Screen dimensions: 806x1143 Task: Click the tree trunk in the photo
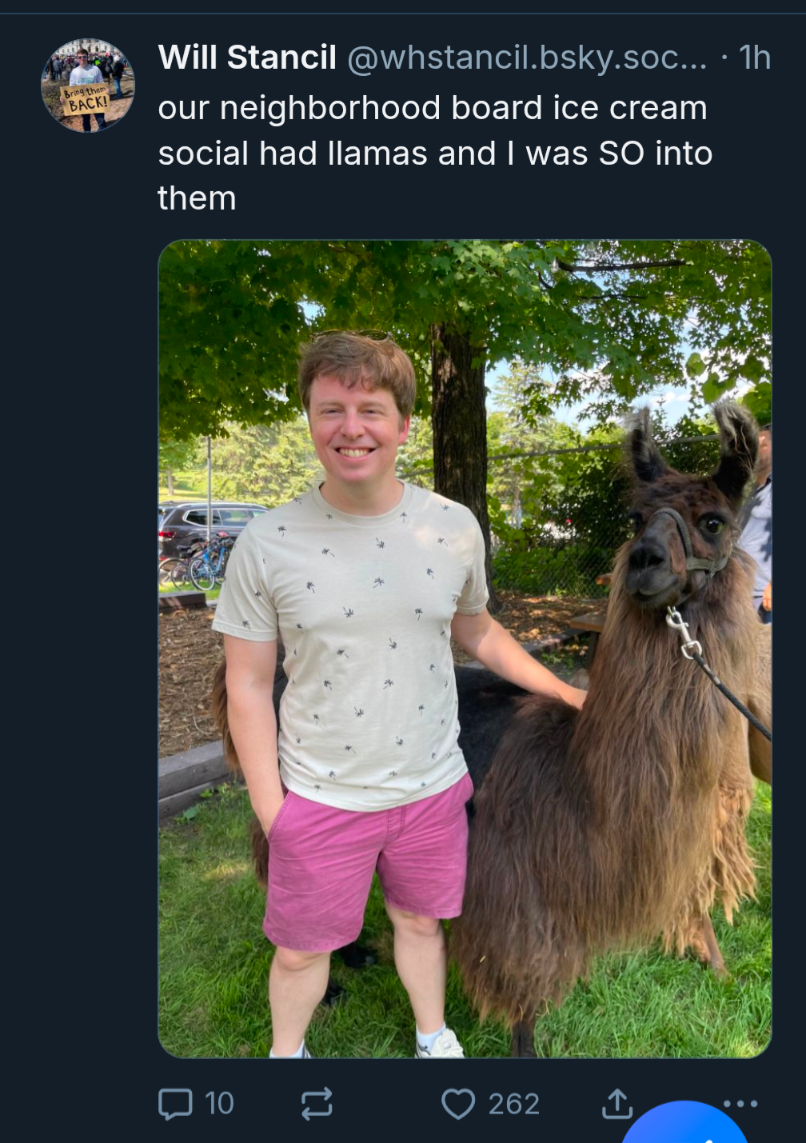click(x=459, y=437)
